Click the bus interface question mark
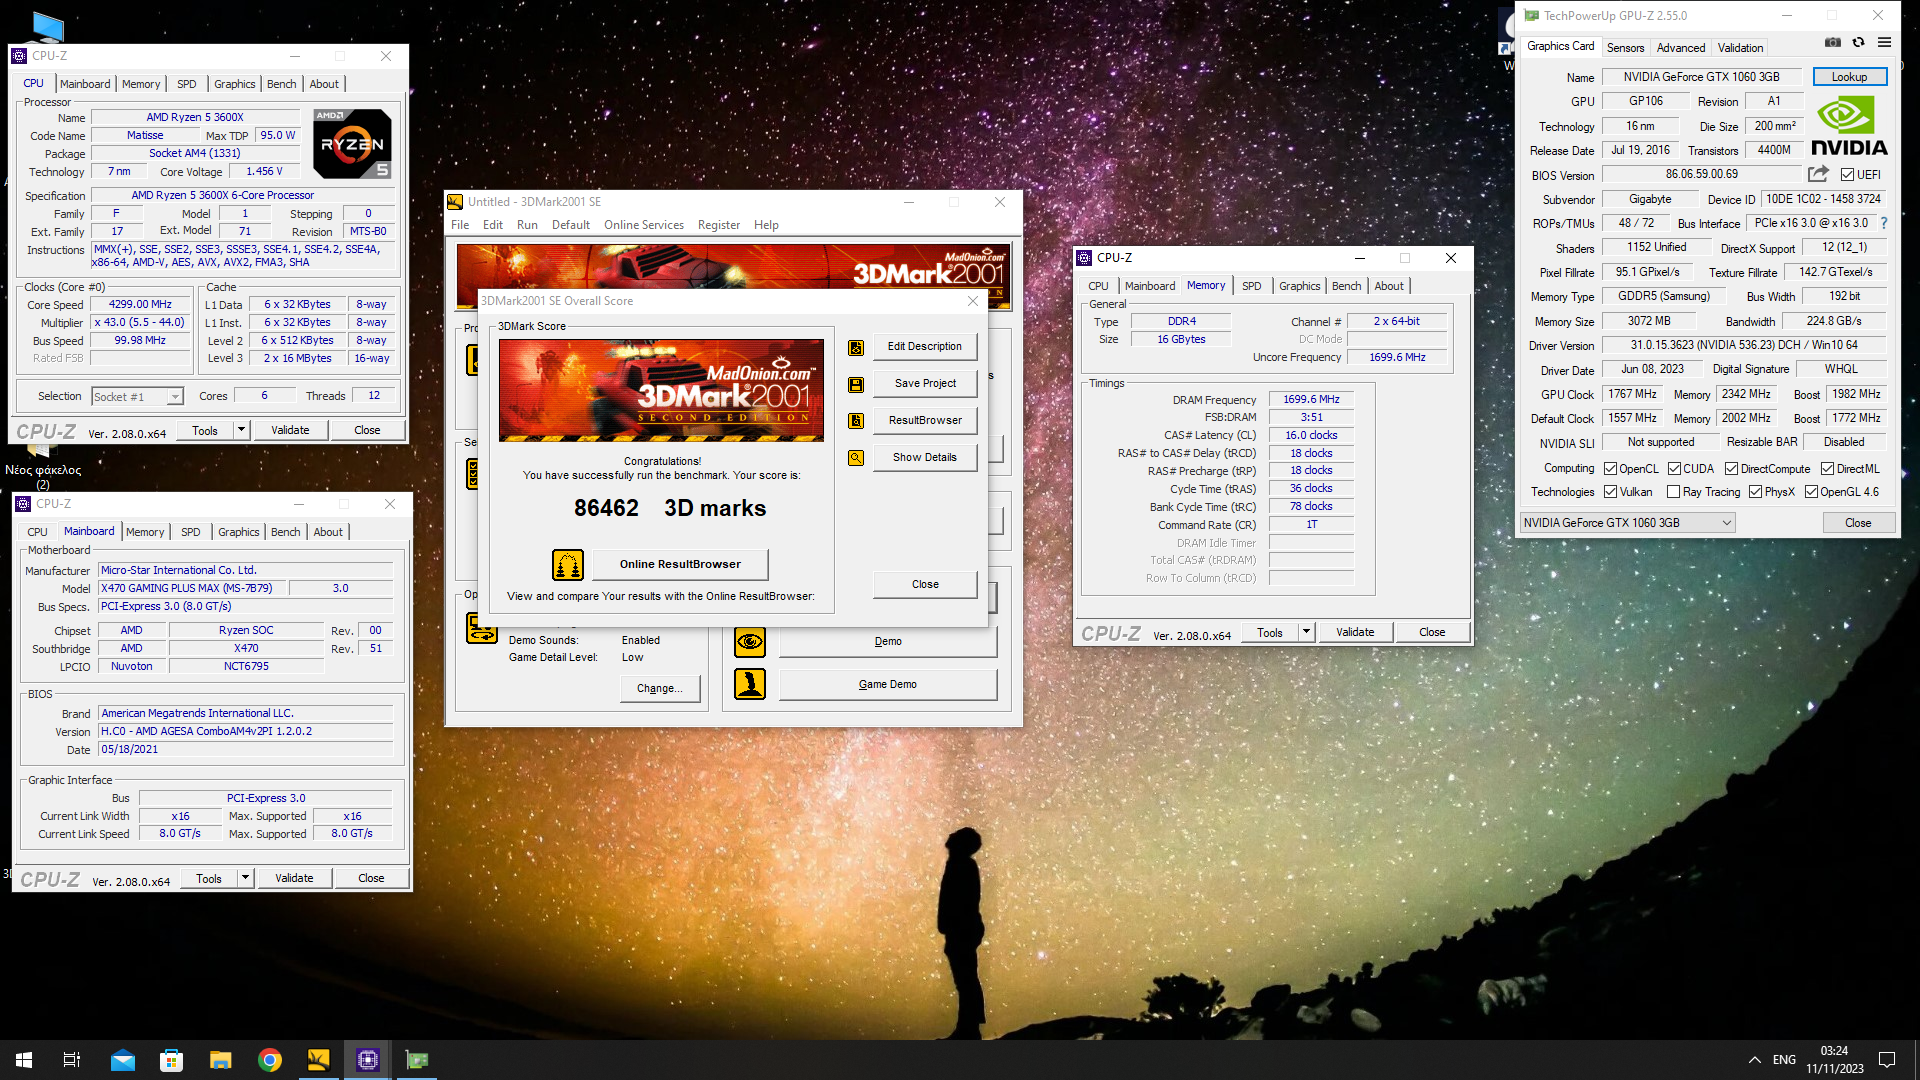The height and width of the screenshot is (1080, 1920). pos(1884,223)
